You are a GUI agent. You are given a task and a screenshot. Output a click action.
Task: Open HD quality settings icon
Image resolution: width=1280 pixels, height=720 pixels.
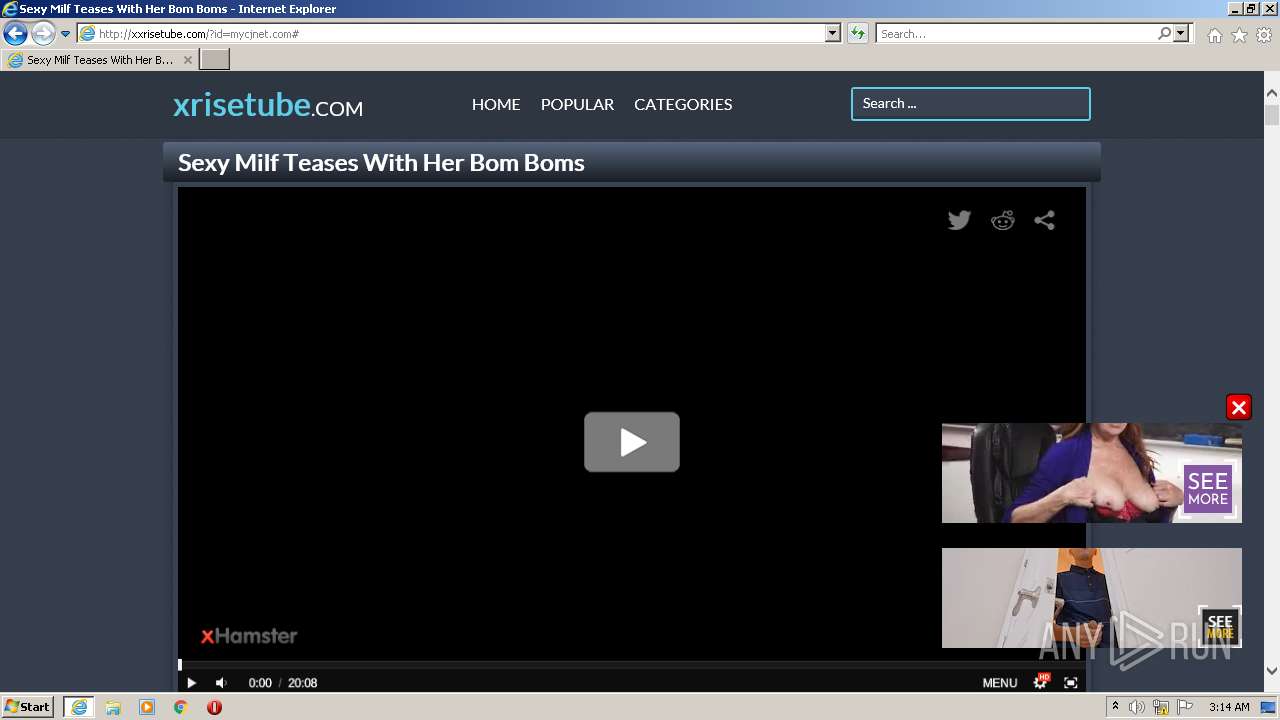click(1041, 682)
